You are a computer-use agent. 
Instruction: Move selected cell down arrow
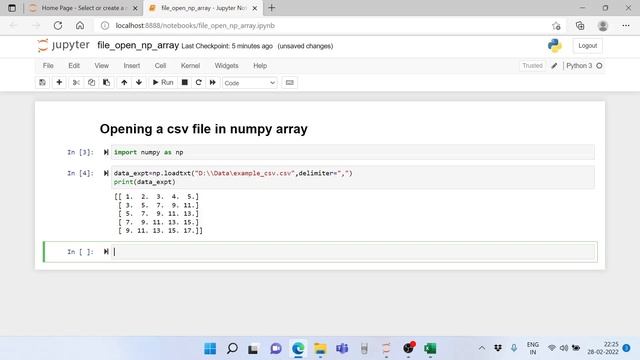139,82
